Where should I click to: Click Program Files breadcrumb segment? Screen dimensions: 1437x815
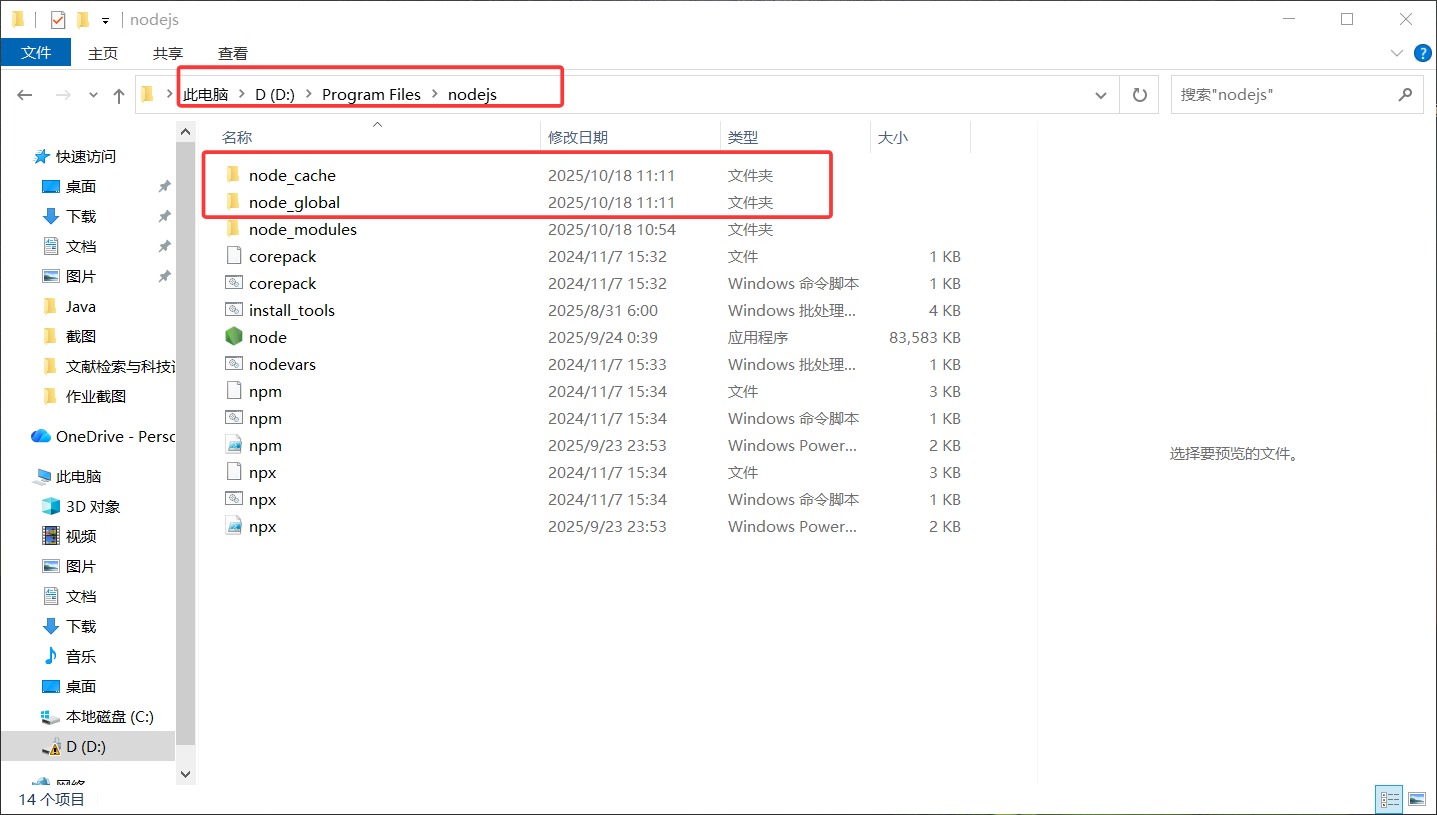371,94
